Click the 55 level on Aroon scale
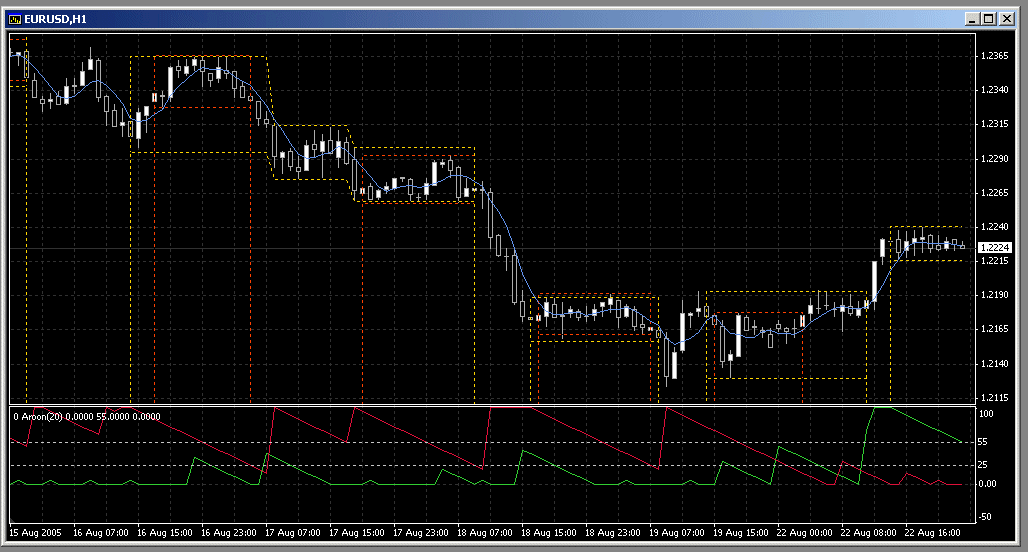Image resolution: width=1028 pixels, height=552 pixels. (x=983, y=441)
